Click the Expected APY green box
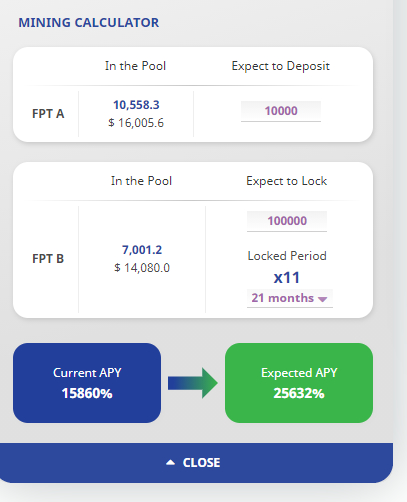 point(299,383)
